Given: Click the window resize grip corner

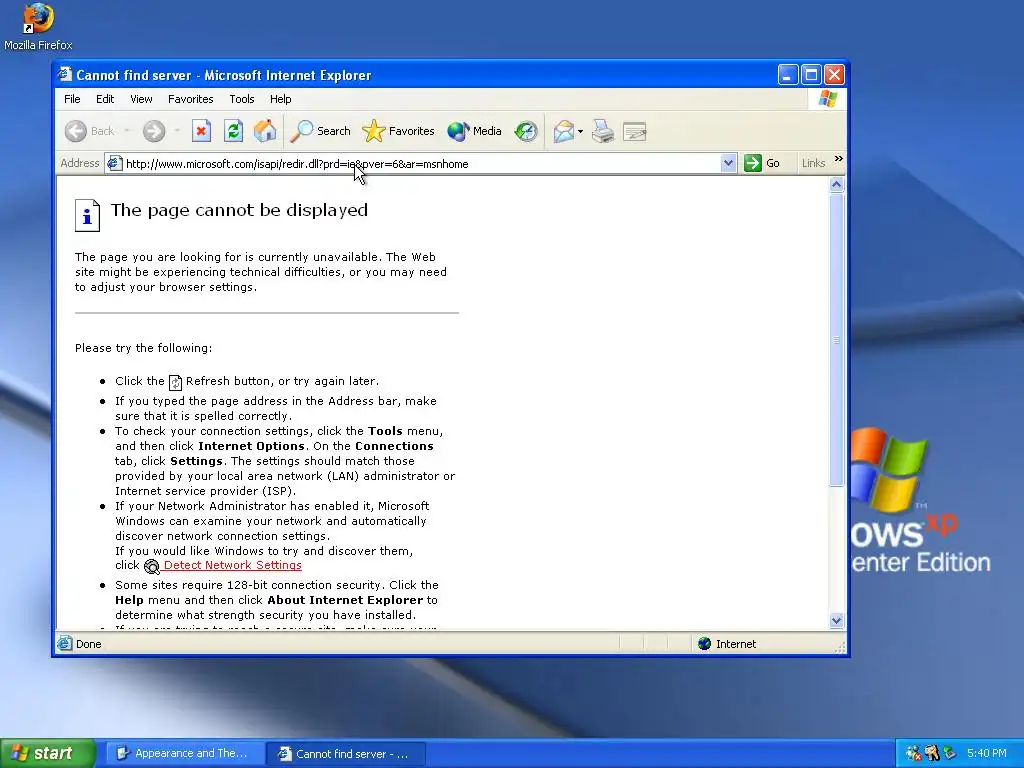Looking at the screenshot, I should (840, 647).
